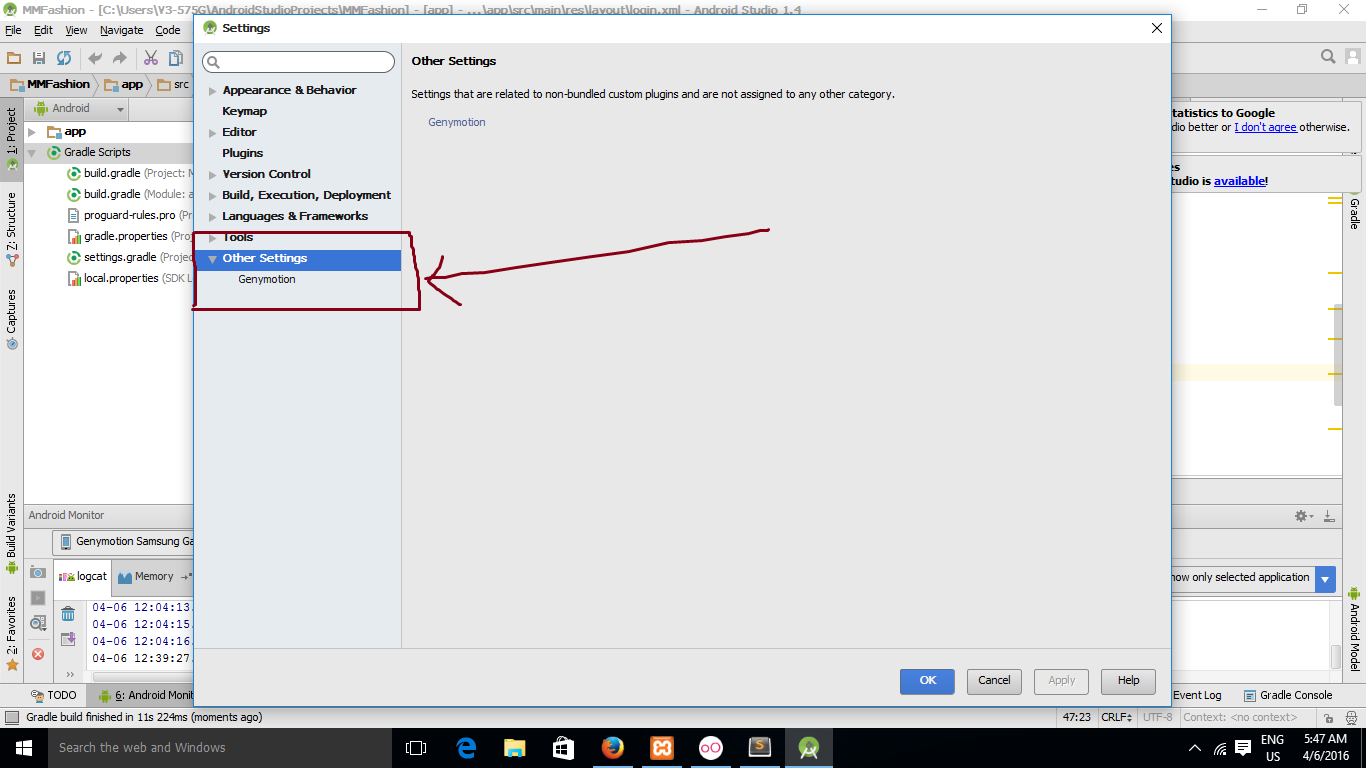Image resolution: width=1366 pixels, height=768 pixels.
Task: Open the Windows Store from the taskbar
Action: click(x=563, y=747)
